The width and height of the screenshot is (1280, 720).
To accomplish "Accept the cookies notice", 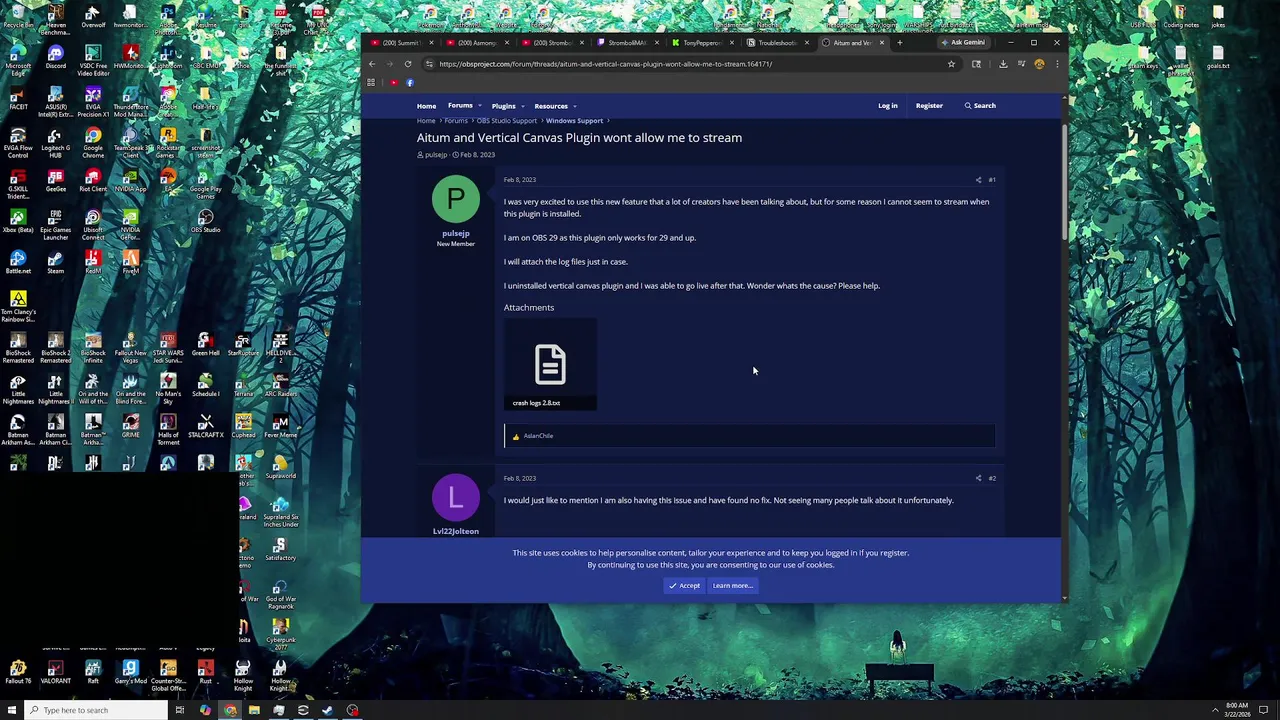I will pos(685,586).
